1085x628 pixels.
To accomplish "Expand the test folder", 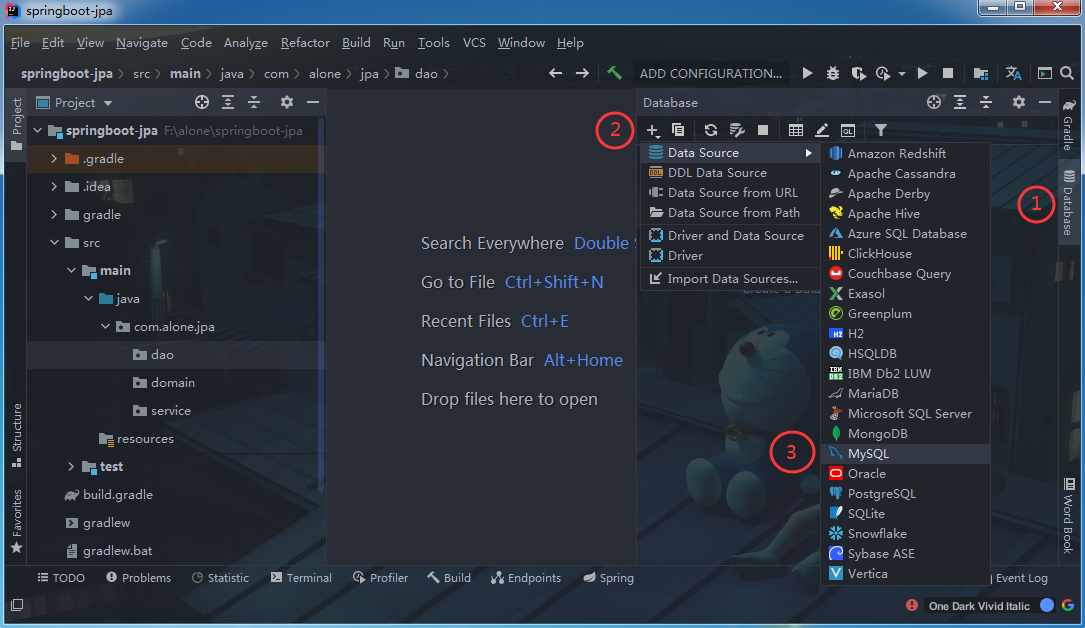I will click(71, 466).
